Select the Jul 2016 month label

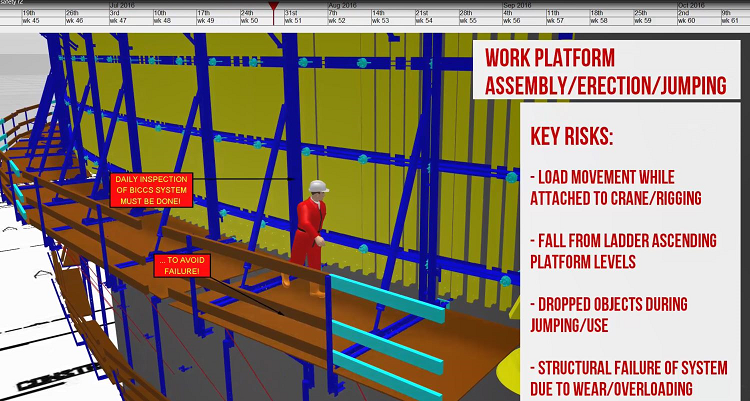coord(122,5)
